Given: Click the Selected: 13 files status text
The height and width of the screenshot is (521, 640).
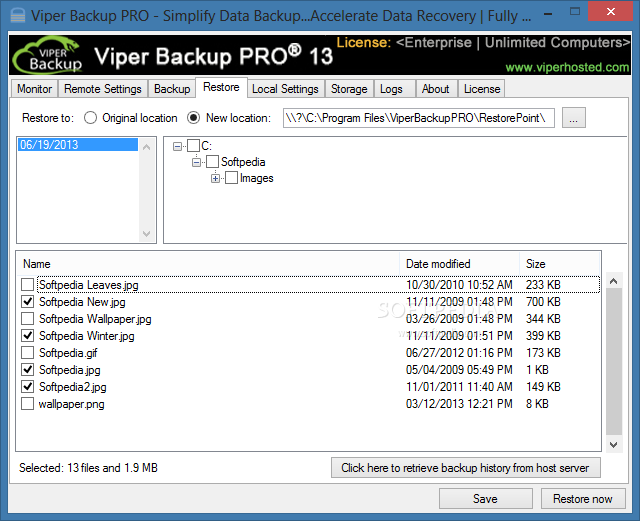Looking at the screenshot, I should pos(88,468).
